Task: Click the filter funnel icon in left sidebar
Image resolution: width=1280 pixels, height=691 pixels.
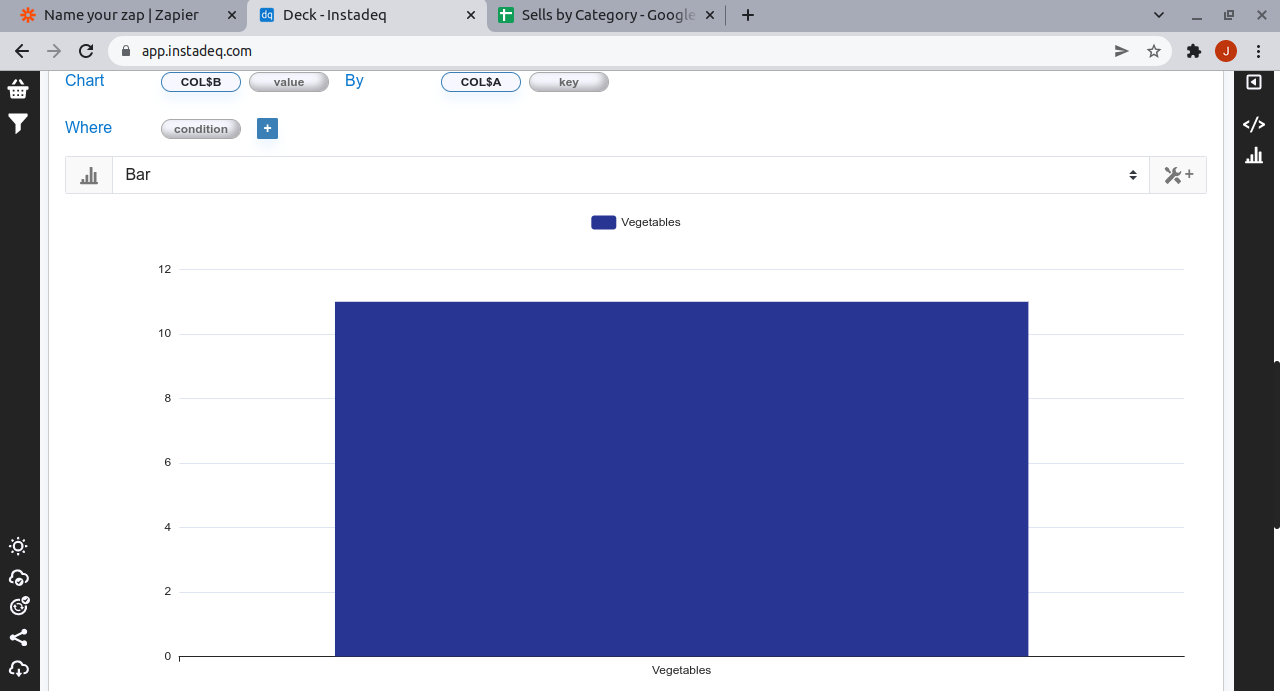Action: (x=18, y=124)
